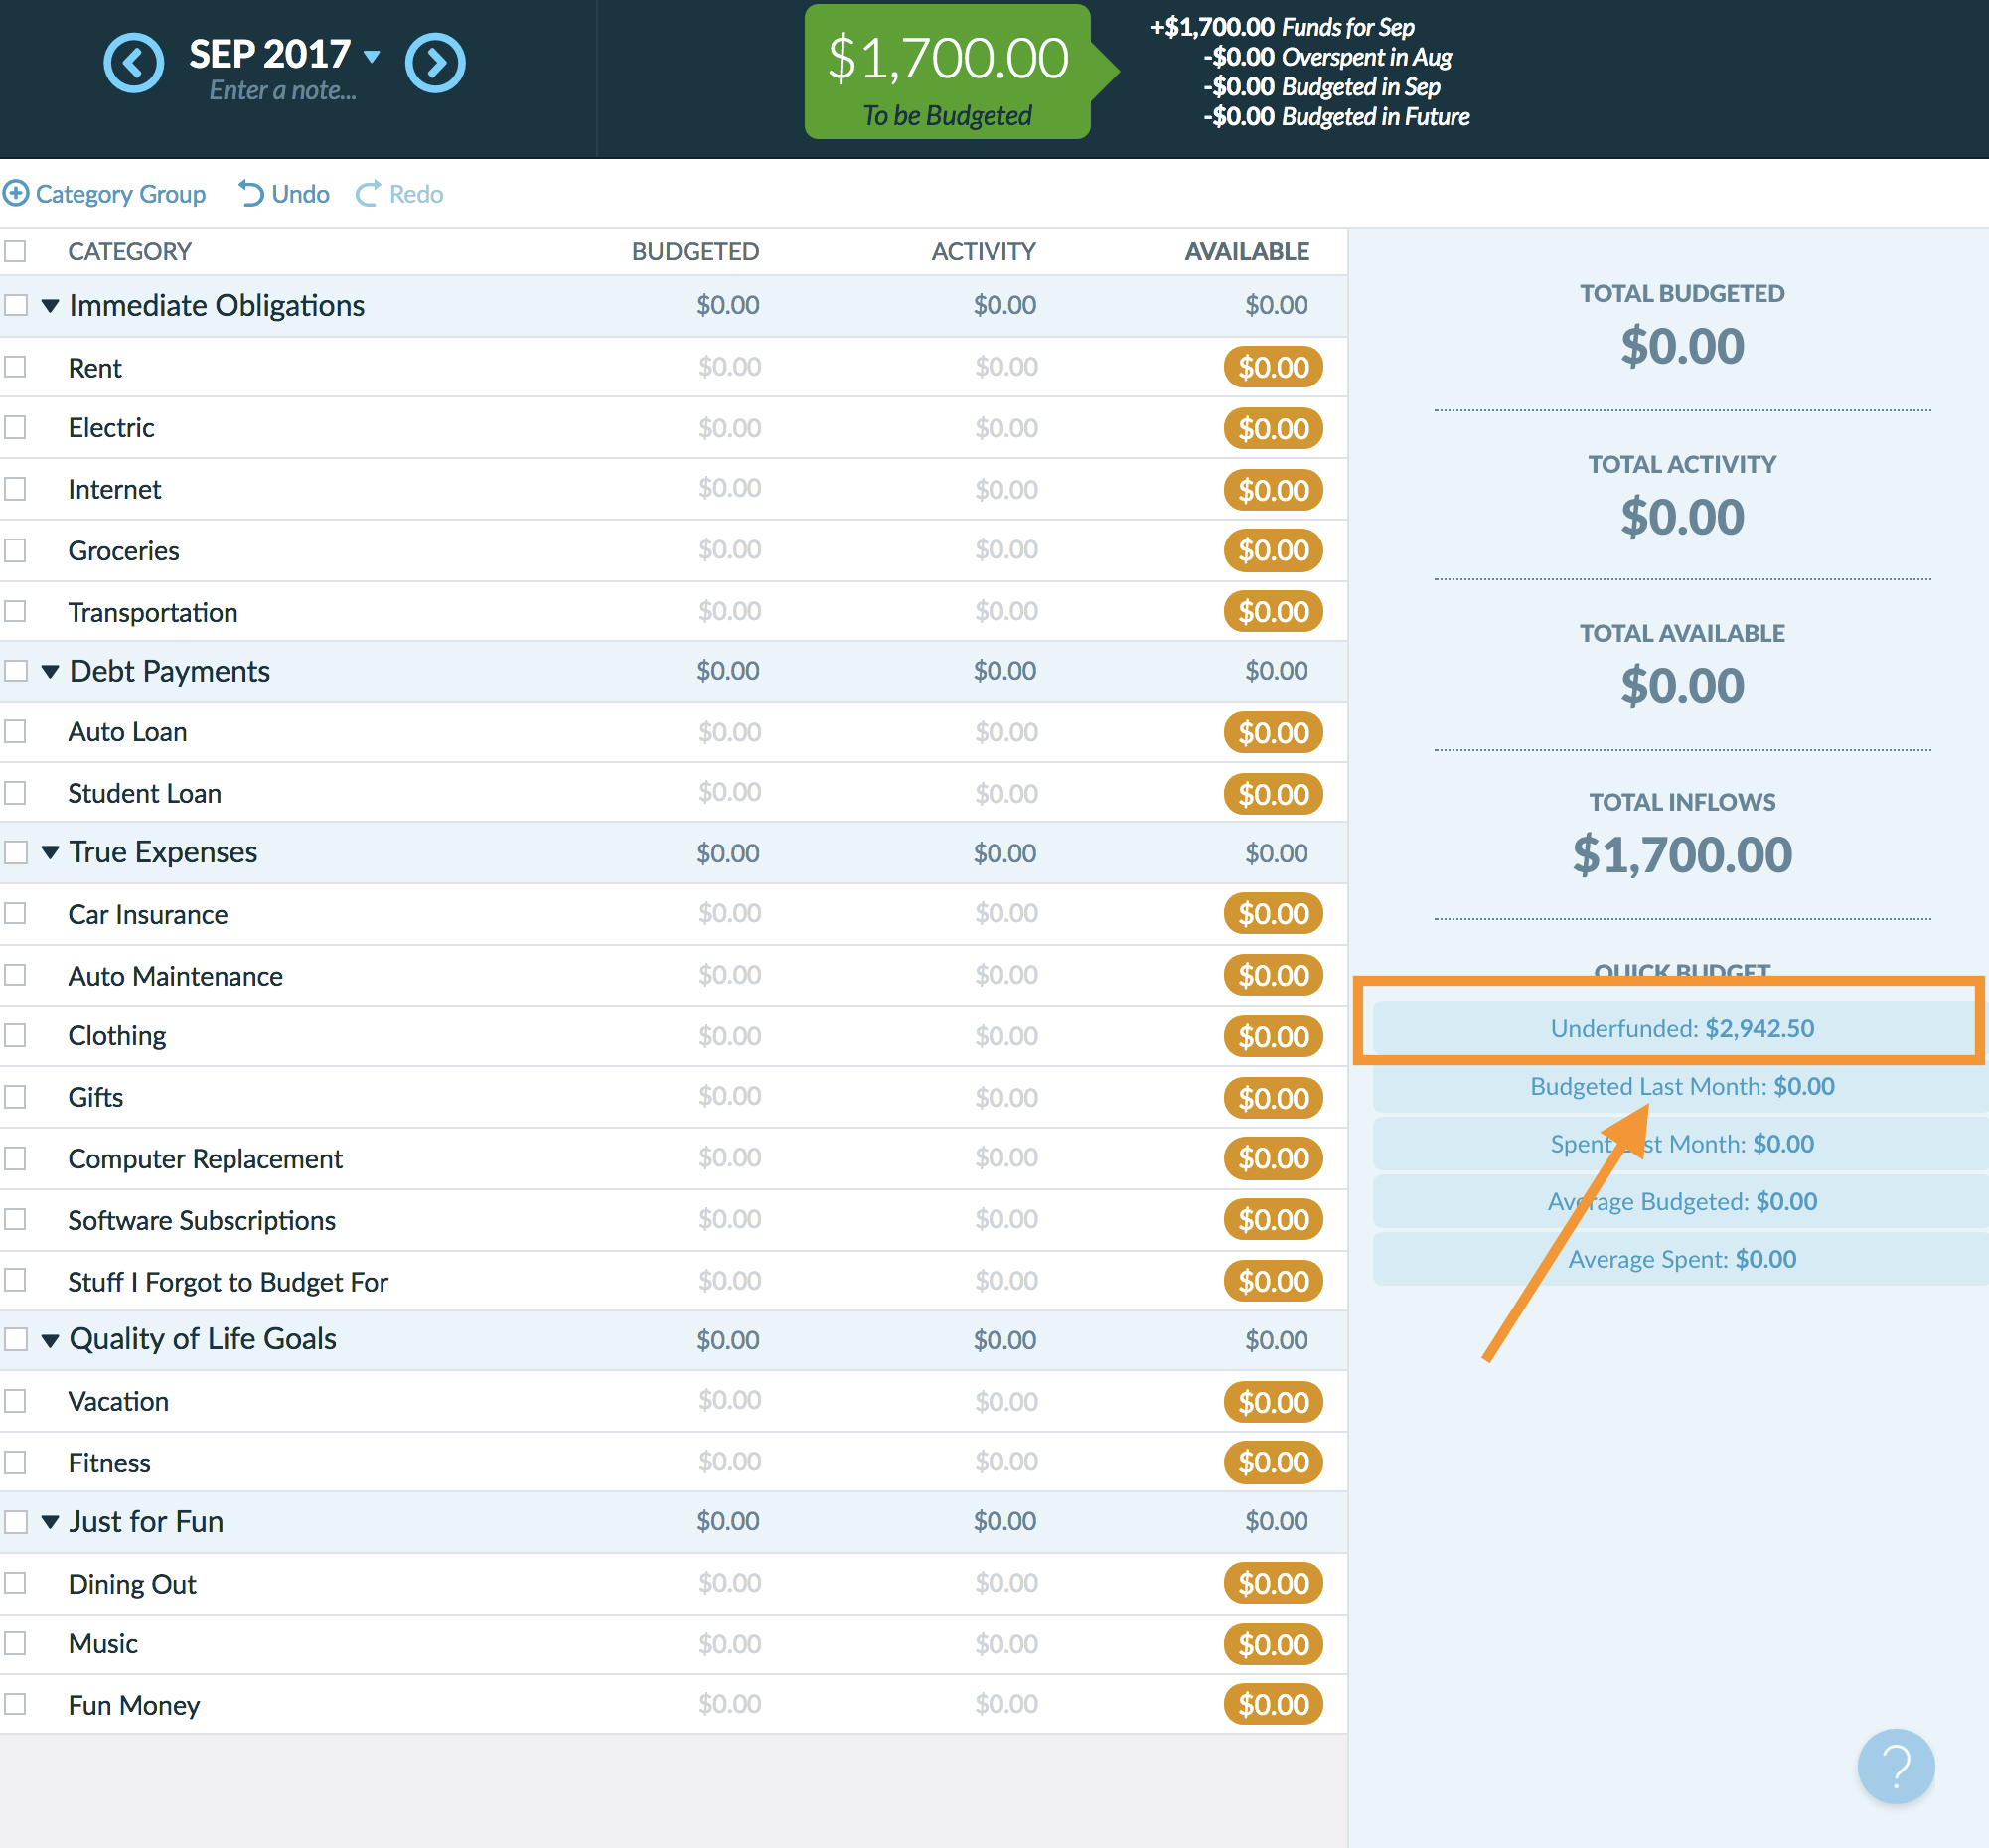The height and width of the screenshot is (1848, 1989).
Task: Quick budget Spent Last Month
Action: [x=1679, y=1144]
